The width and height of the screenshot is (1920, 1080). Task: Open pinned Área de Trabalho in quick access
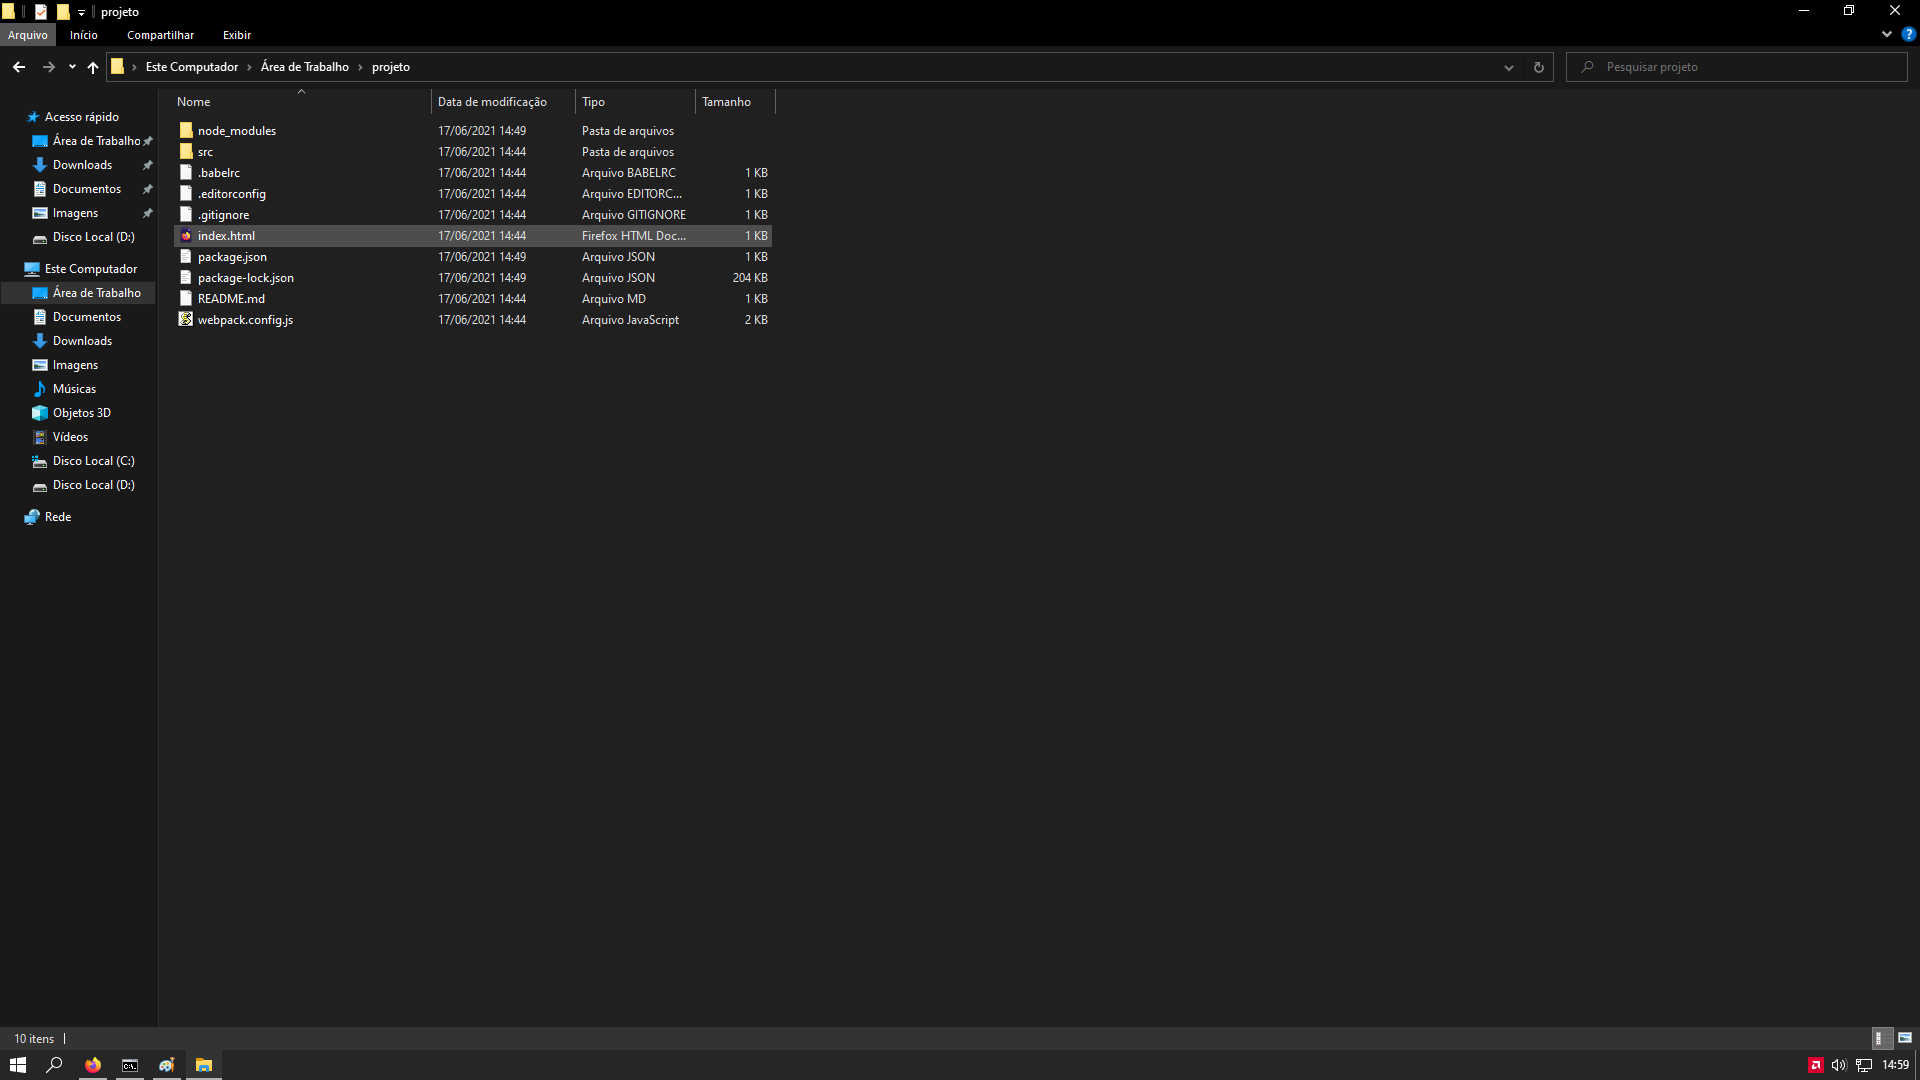click(x=97, y=141)
